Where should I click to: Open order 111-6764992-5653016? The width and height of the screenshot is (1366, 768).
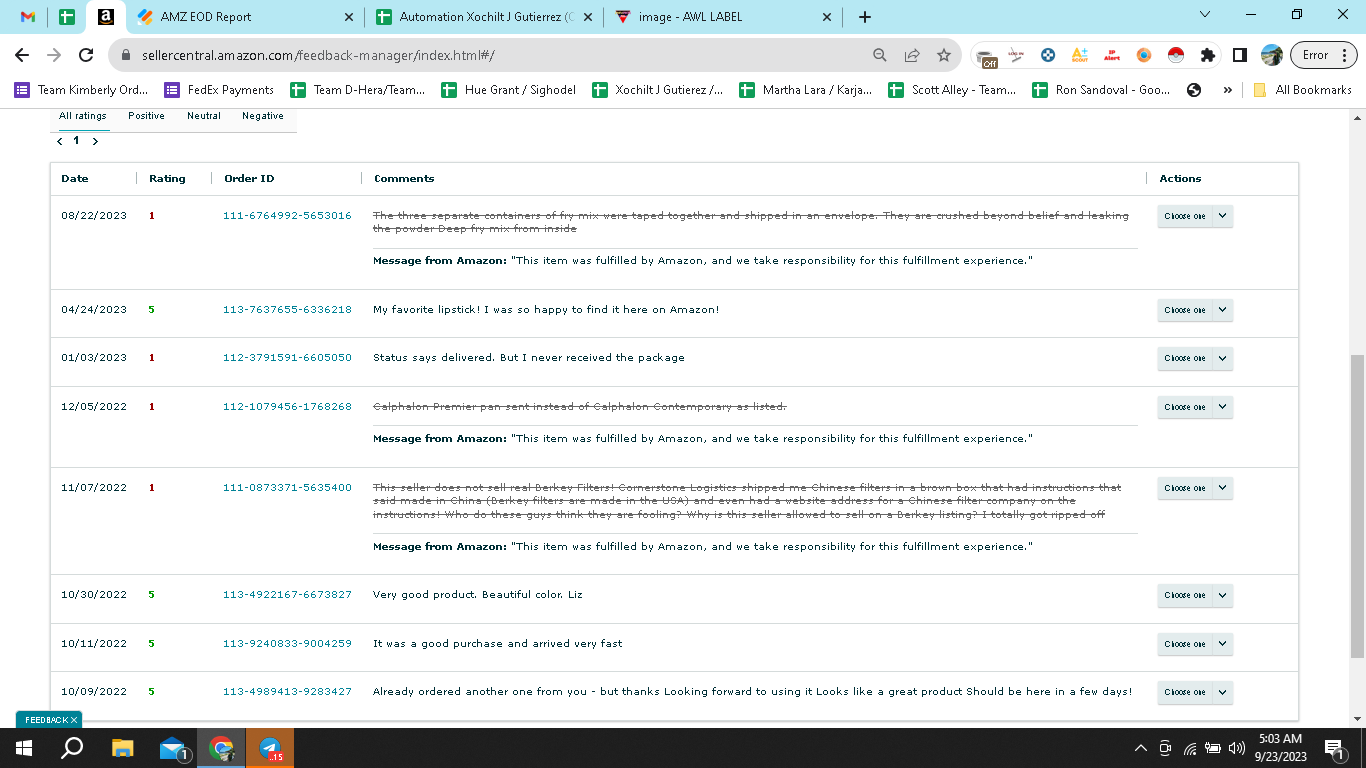tap(287, 216)
